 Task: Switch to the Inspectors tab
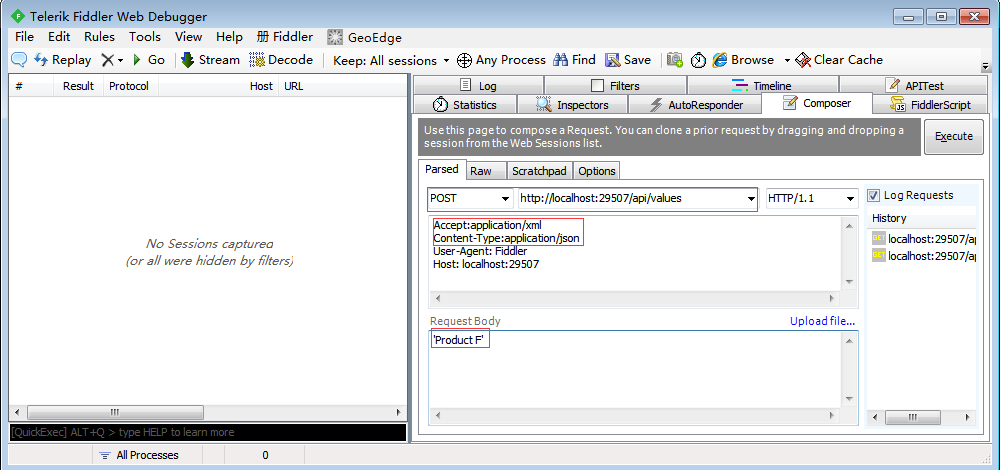pos(572,105)
